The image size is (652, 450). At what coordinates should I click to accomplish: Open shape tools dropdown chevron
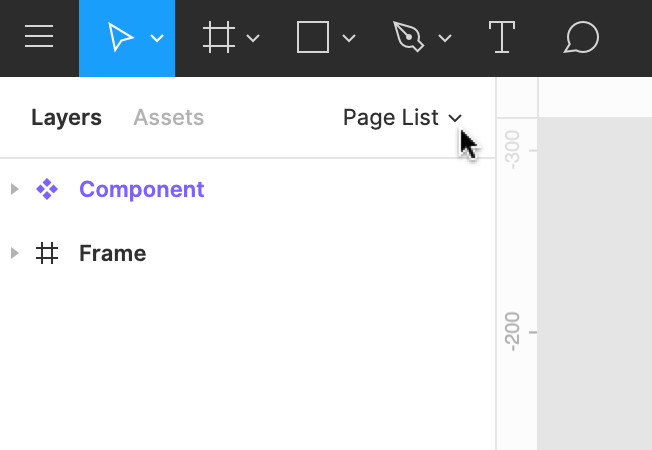pos(349,39)
